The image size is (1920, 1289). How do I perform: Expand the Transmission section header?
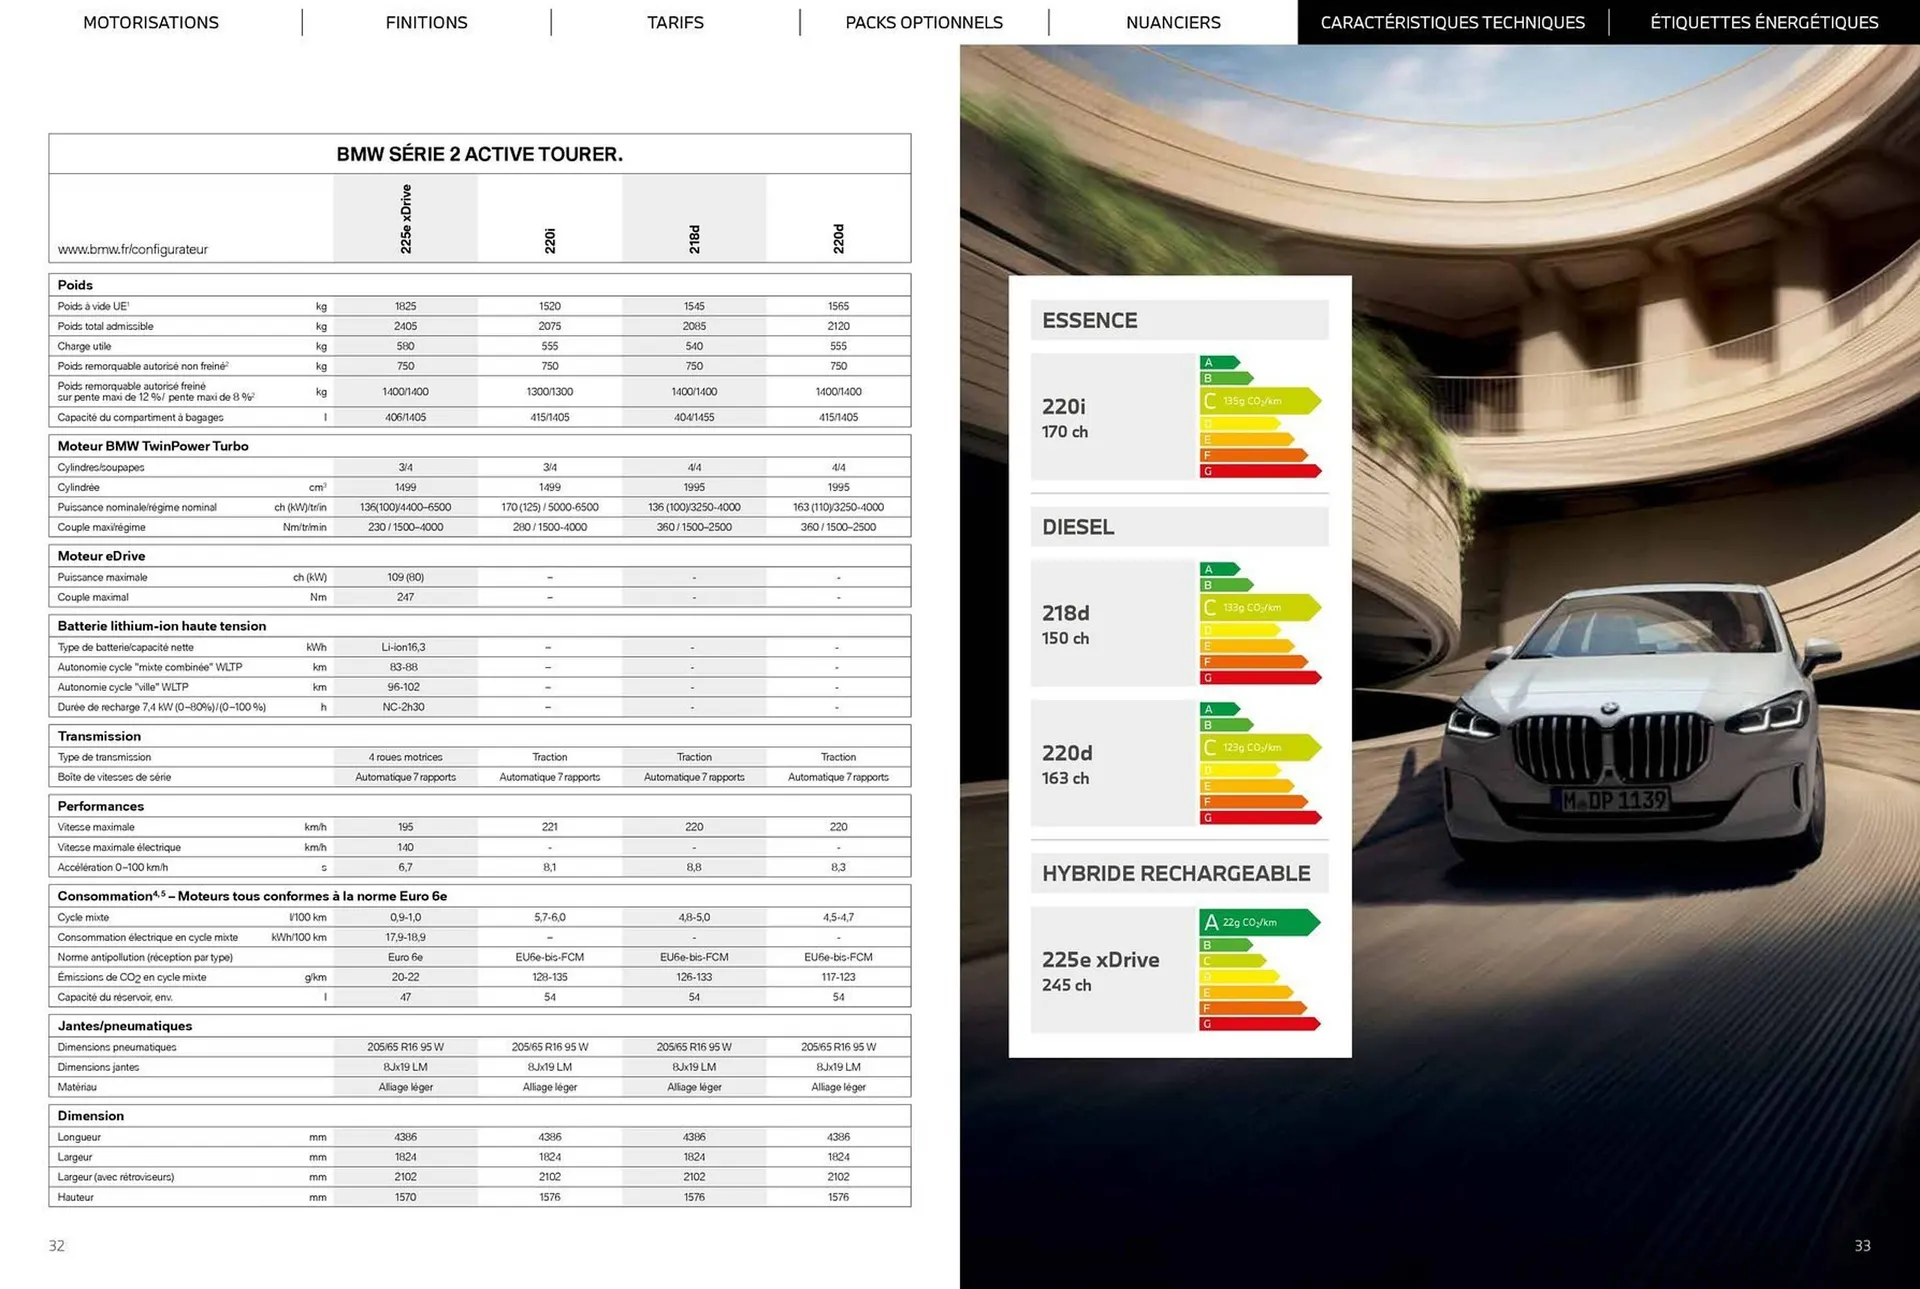98,736
